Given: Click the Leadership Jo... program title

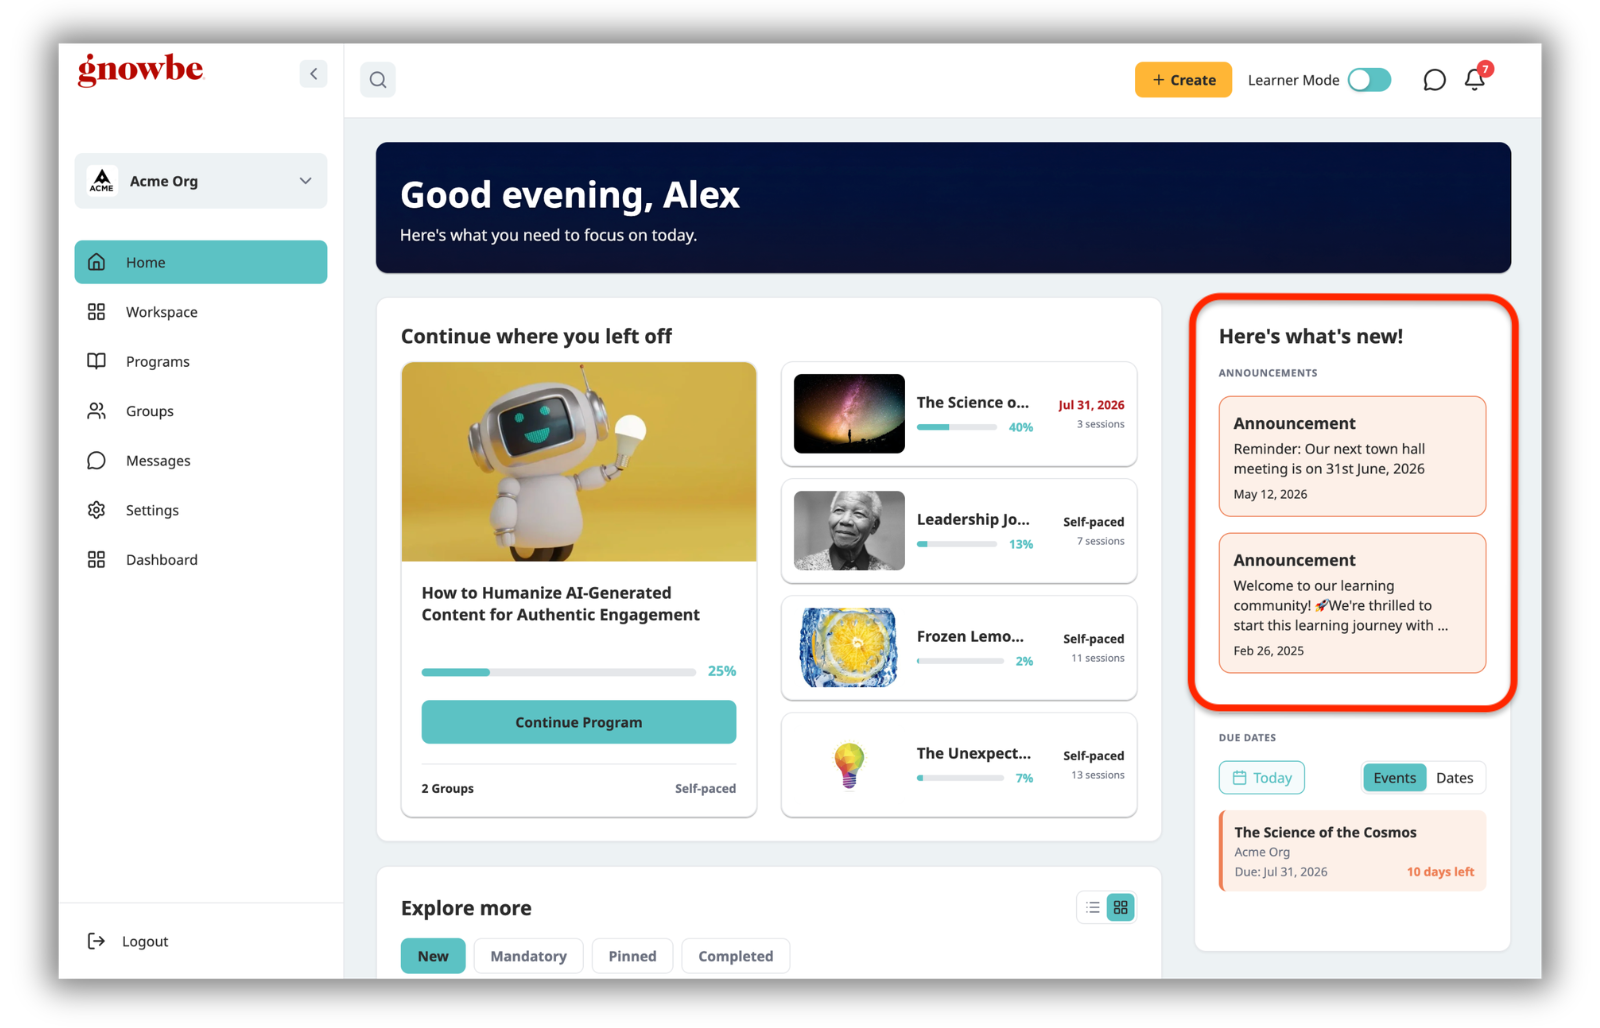Looking at the screenshot, I should (x=973, y=519).
